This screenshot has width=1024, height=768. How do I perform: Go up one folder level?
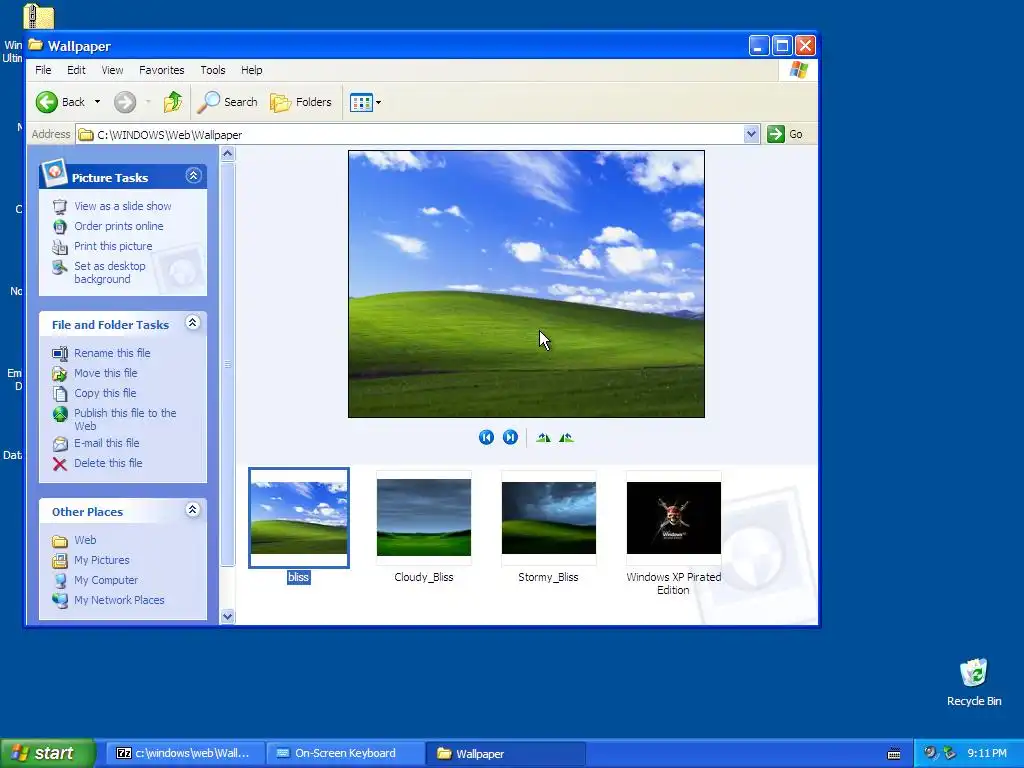click(173, 102)
